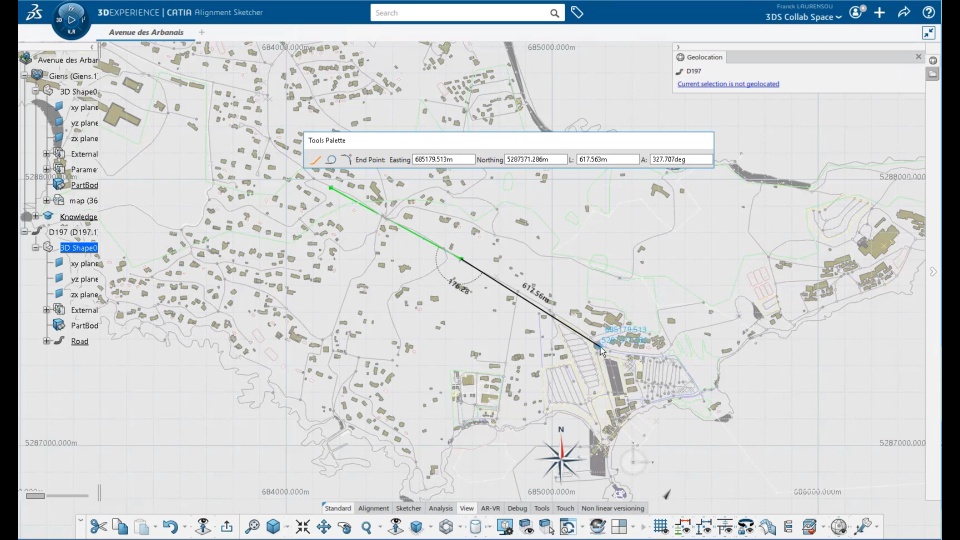Switch to the Alignment tab
Viewport: 960px width, 540px height.
click(x=373, y=508)
